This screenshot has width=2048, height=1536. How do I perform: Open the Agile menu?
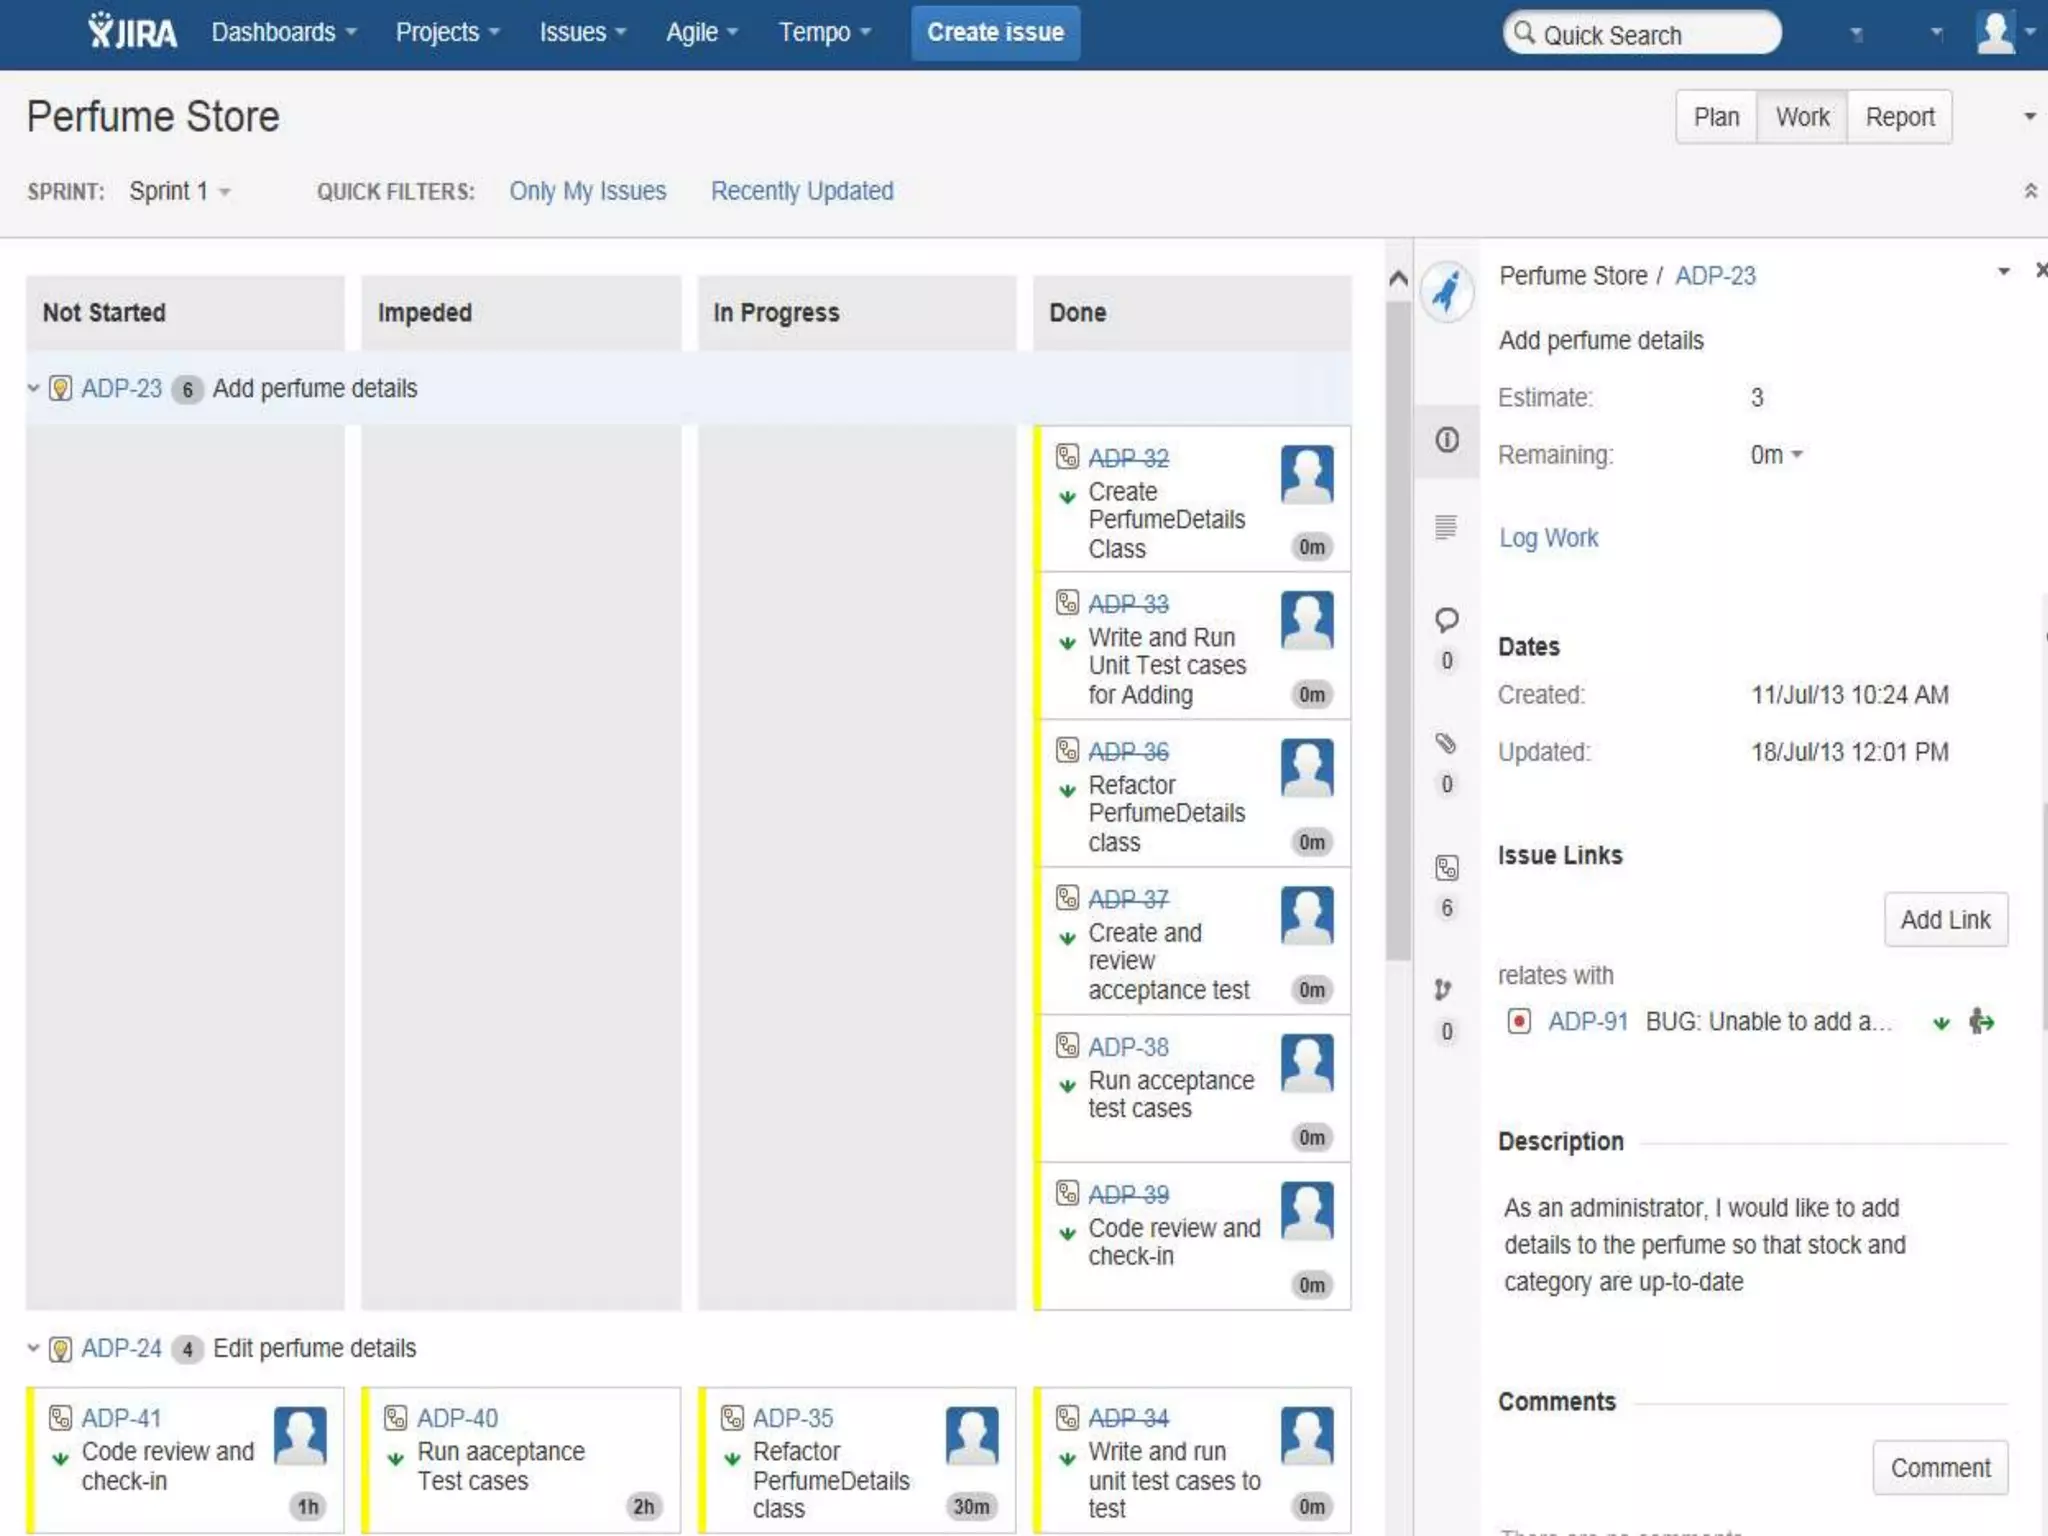(701, 32)
